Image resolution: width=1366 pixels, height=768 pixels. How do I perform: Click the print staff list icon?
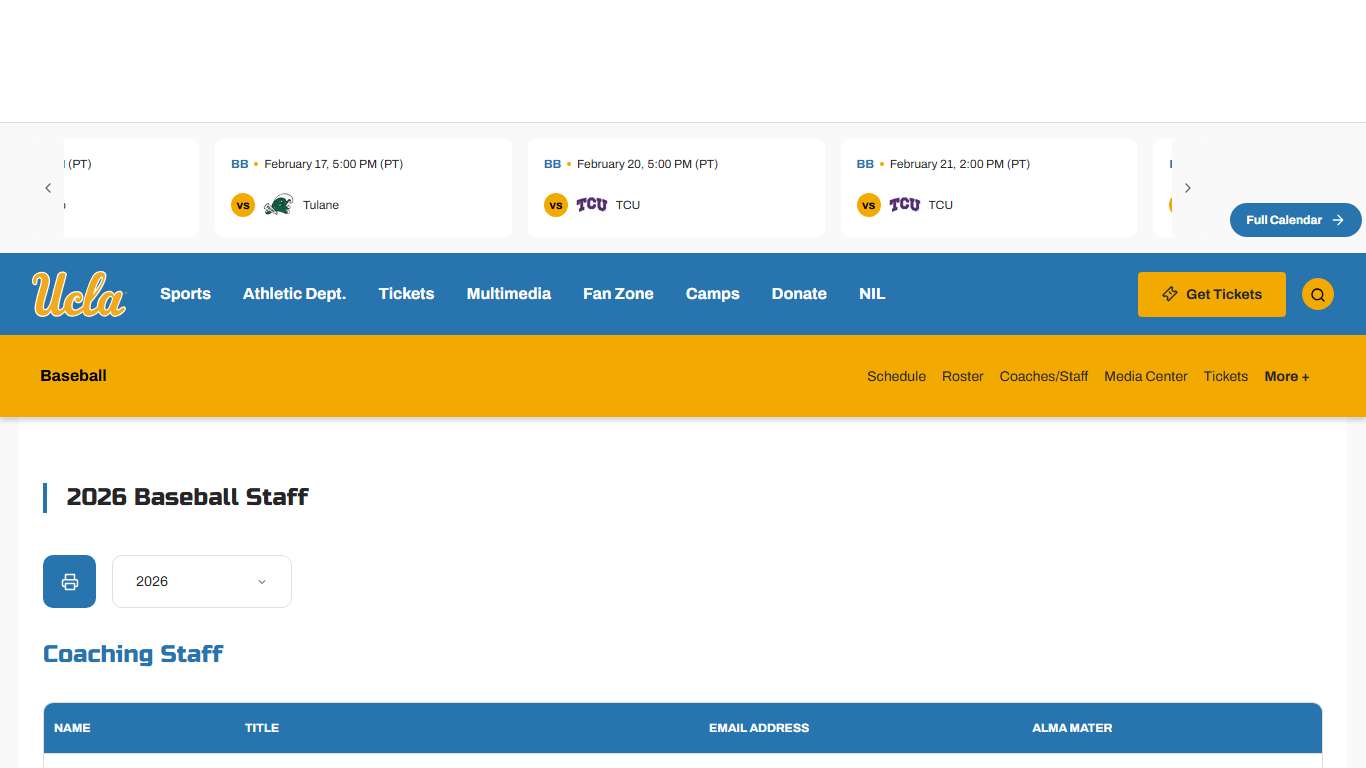coord(70,581)
